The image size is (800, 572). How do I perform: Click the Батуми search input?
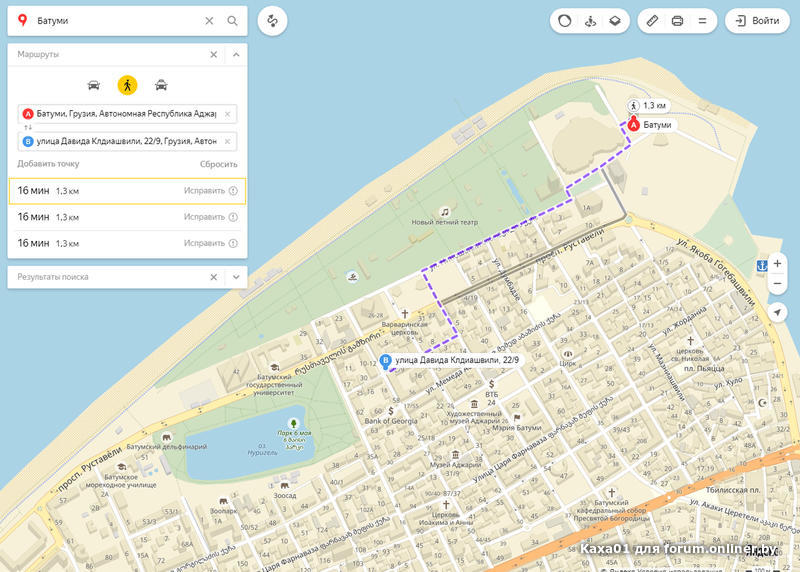click(117, 21)
